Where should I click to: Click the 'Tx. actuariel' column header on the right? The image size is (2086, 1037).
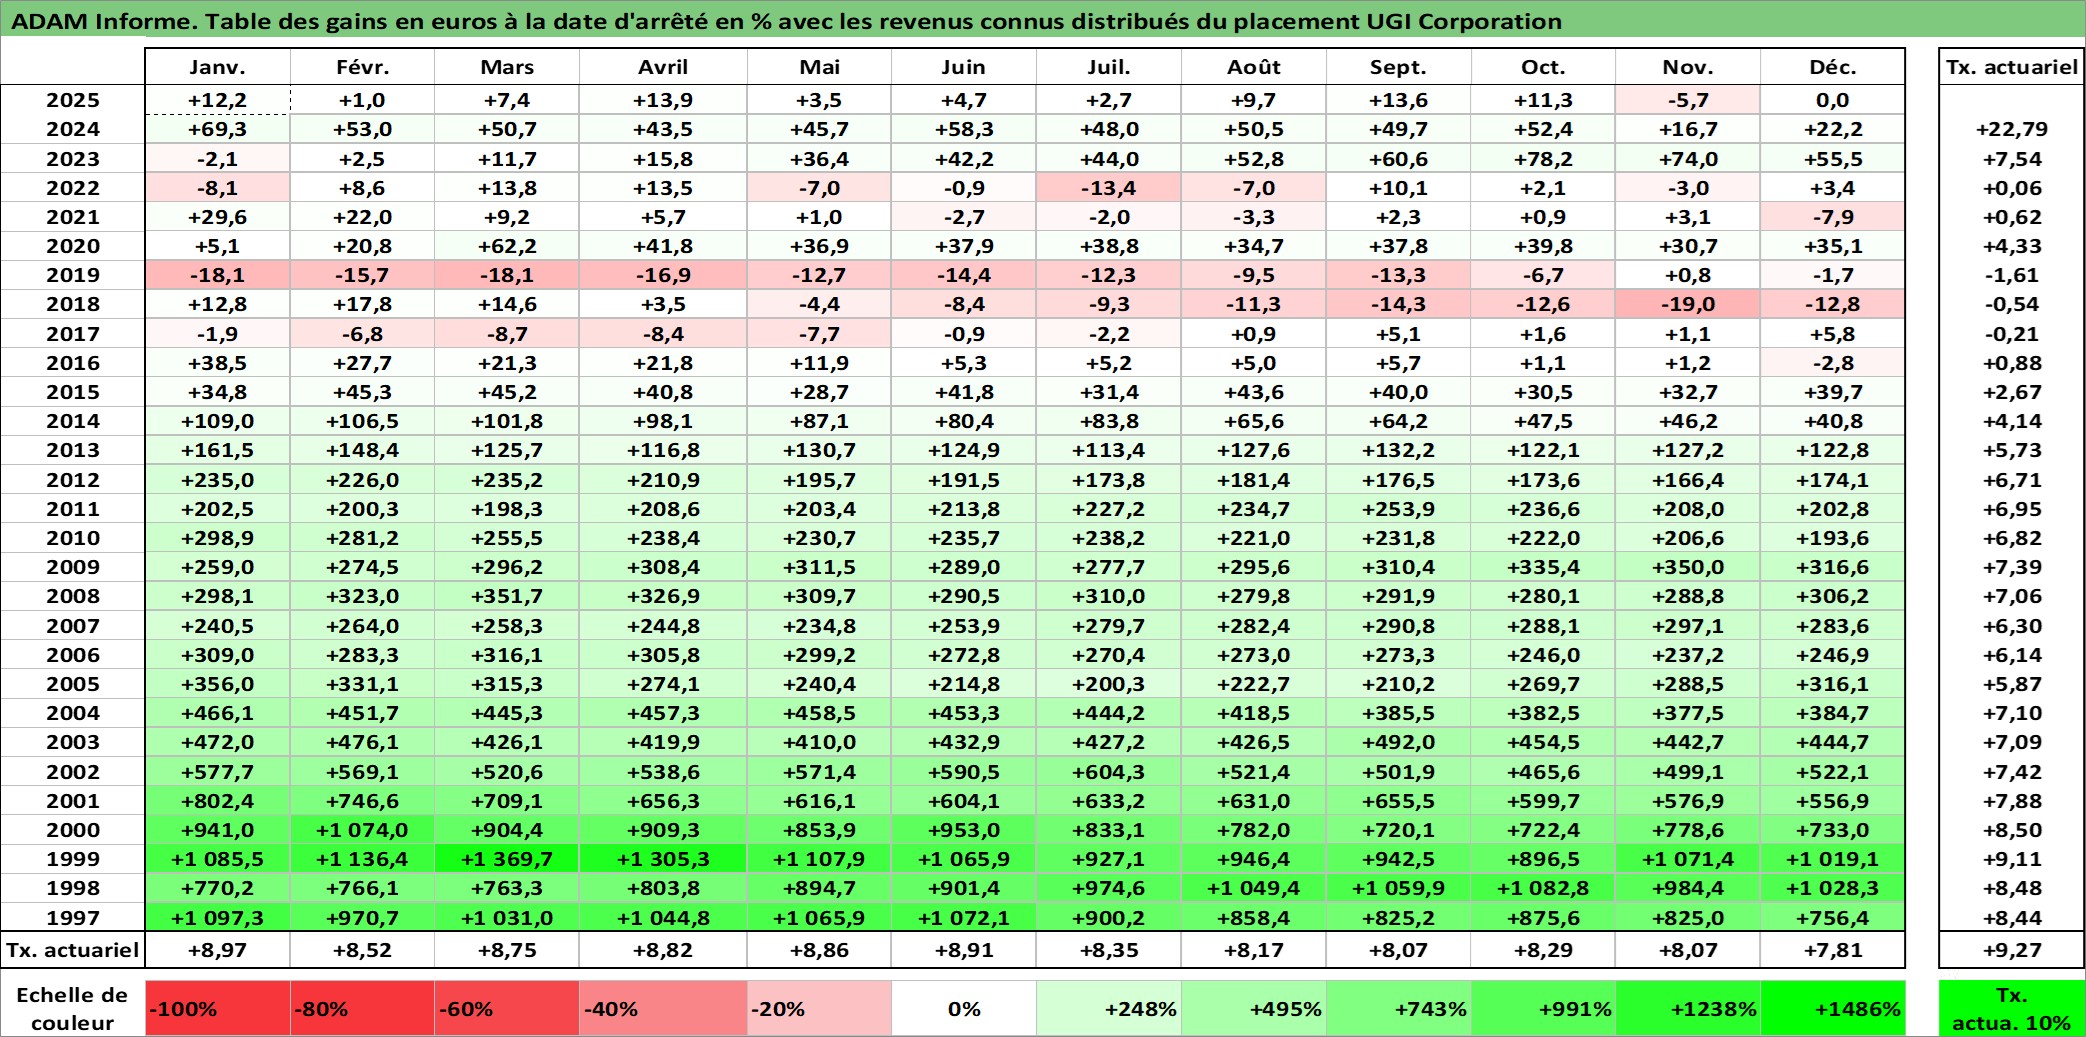(x=2012, y=67)
